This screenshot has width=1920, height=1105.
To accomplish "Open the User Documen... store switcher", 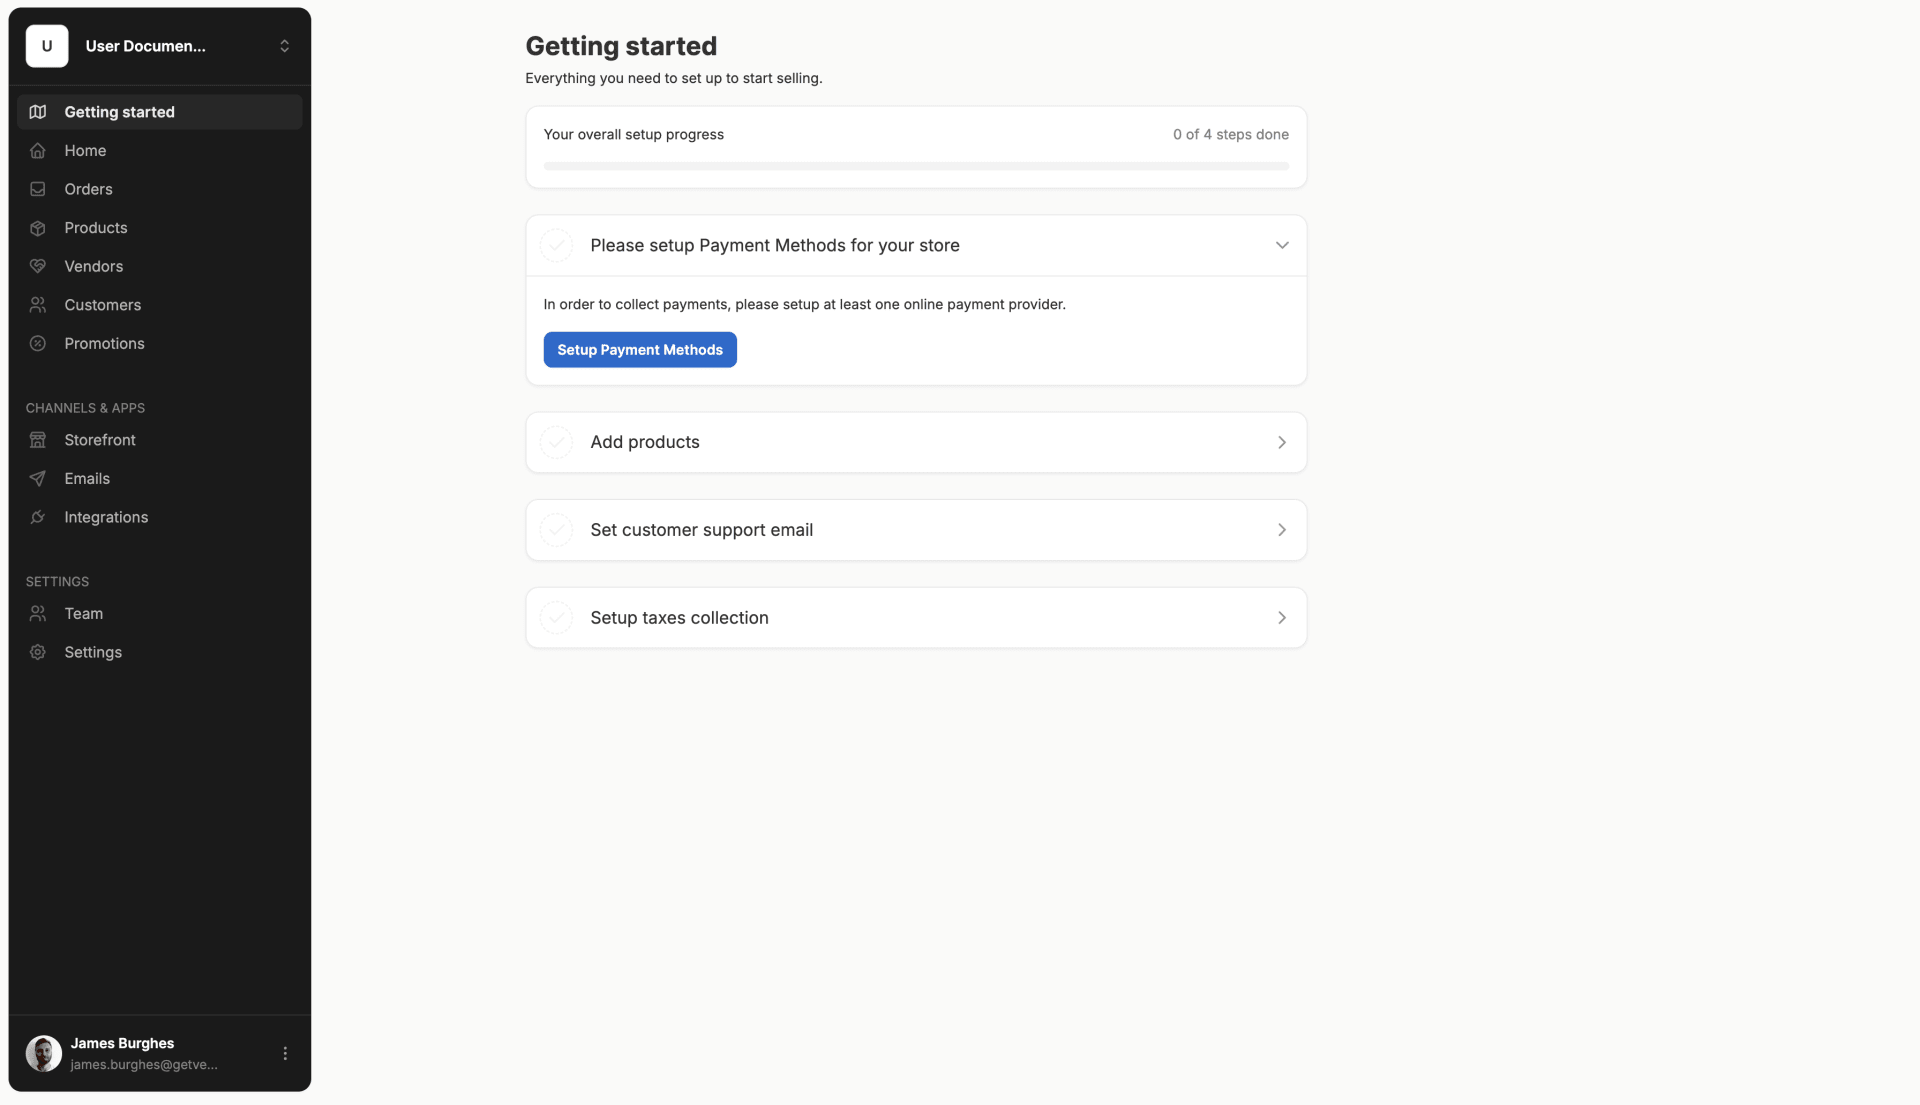I will point(160,46).
